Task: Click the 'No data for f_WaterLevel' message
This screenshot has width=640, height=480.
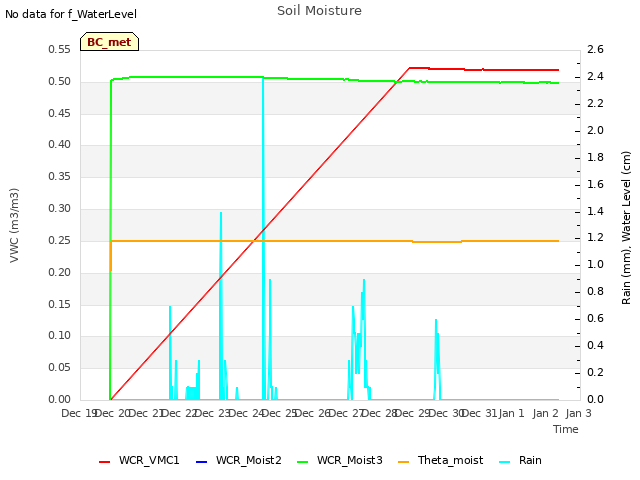Action: point(71,14)
